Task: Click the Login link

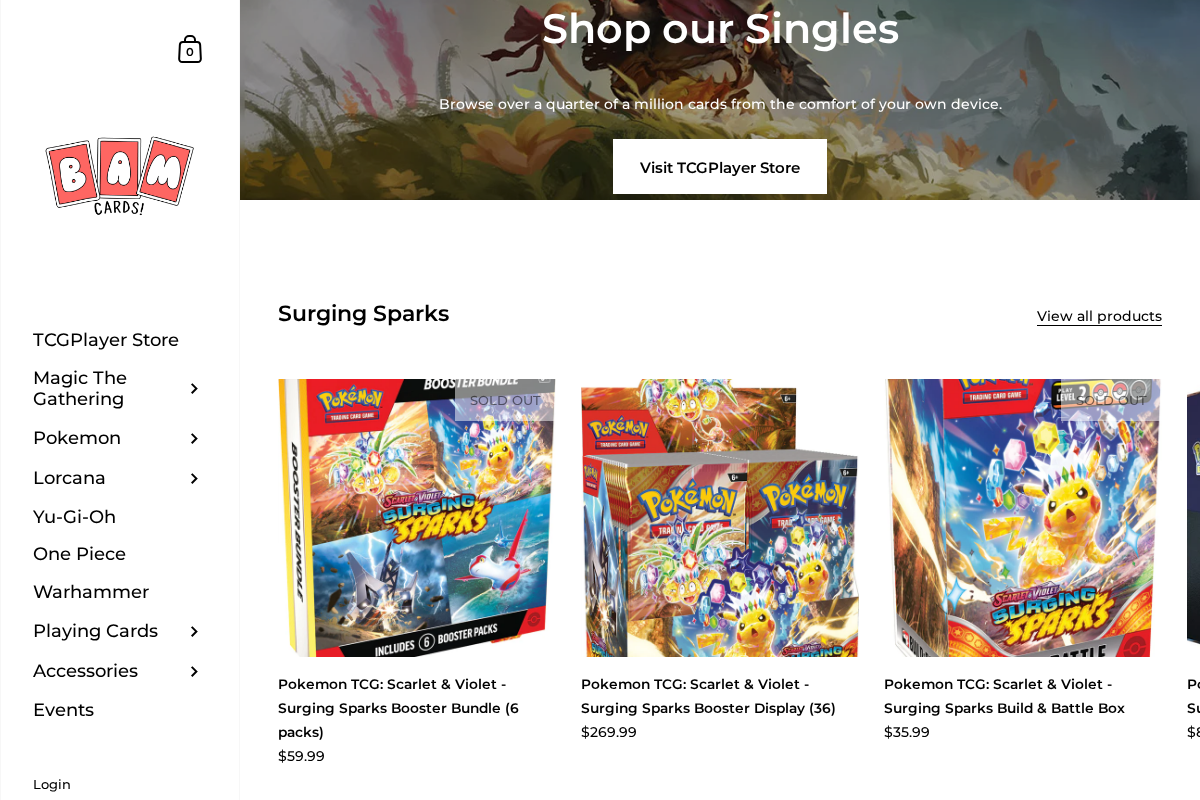Action: coord(51,784)
